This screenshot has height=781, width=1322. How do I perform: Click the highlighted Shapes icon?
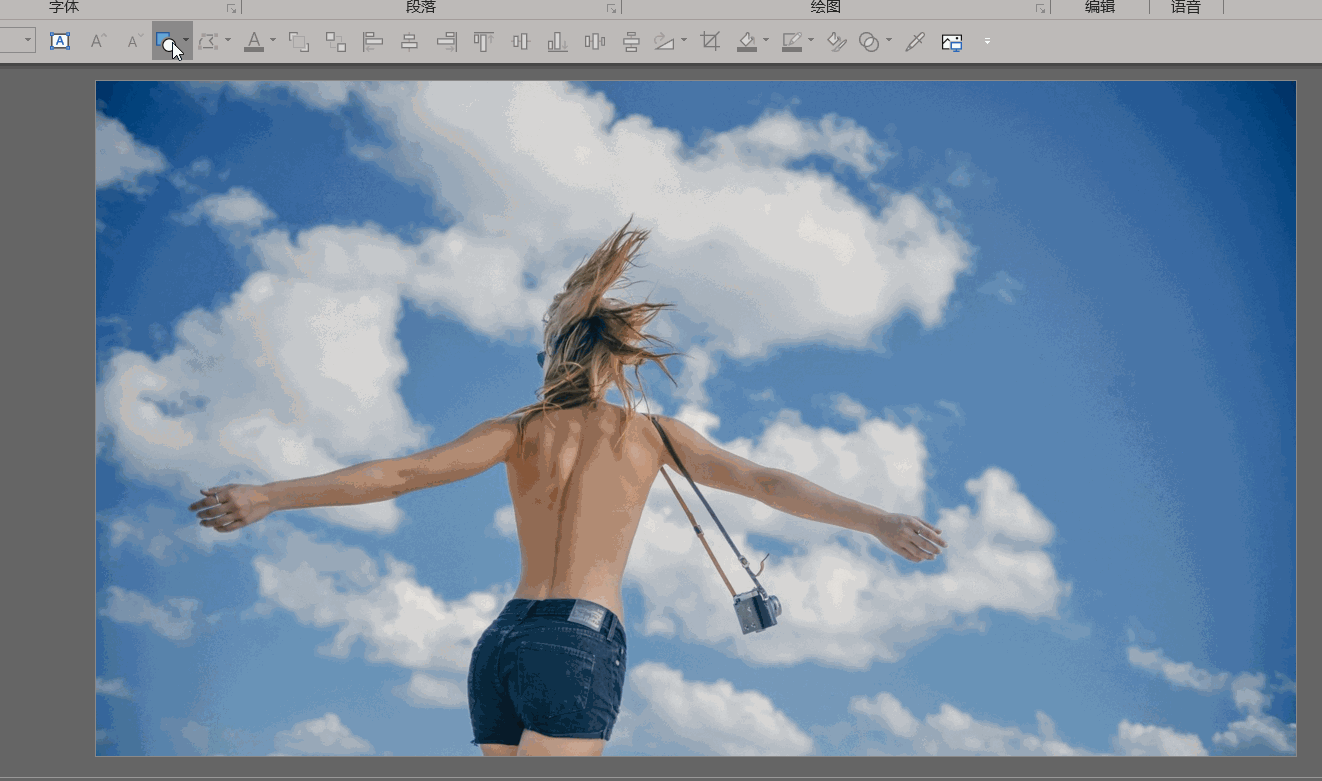click(x=166, y=41)
